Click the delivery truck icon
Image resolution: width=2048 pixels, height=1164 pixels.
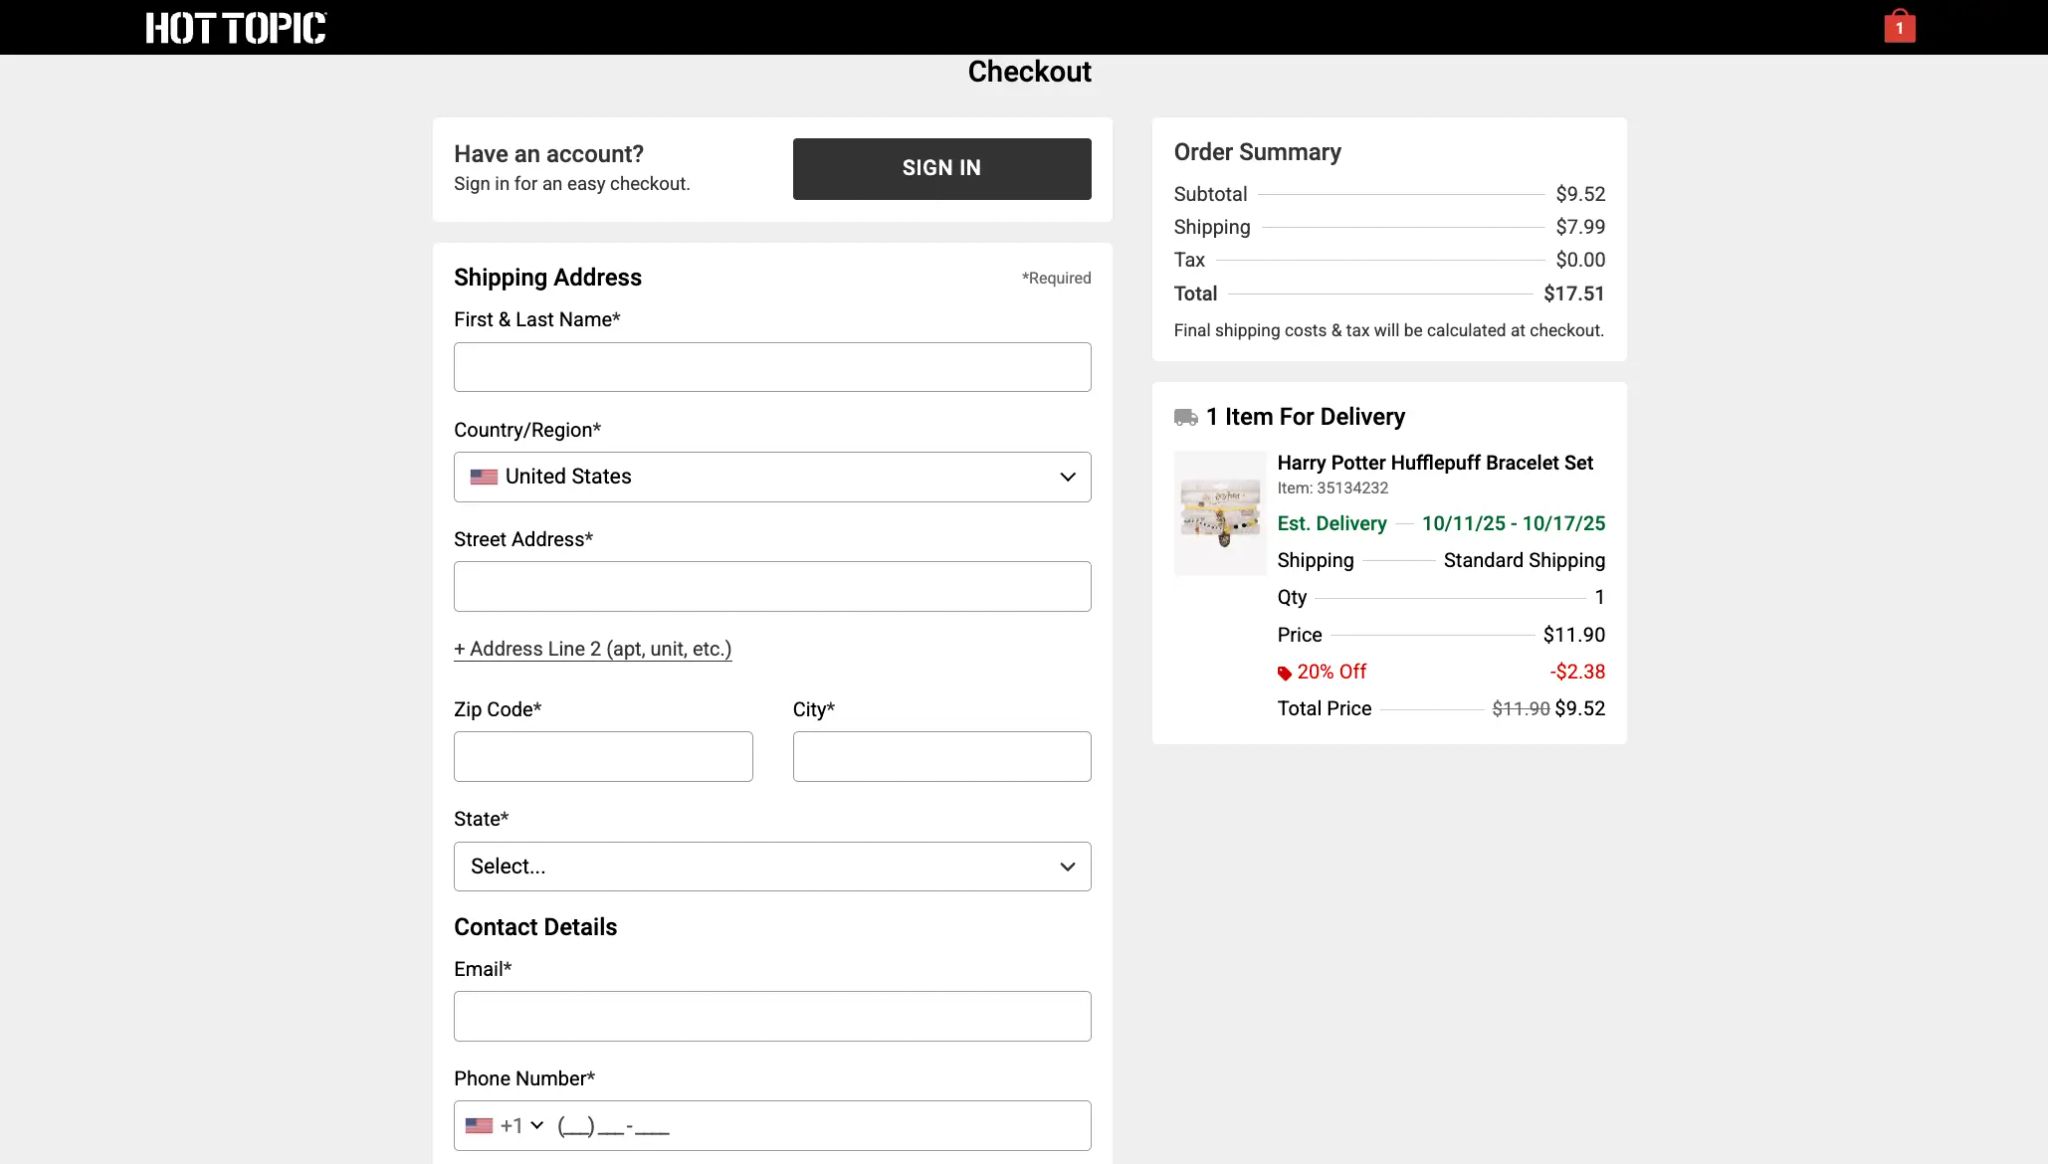point(1185,417)
